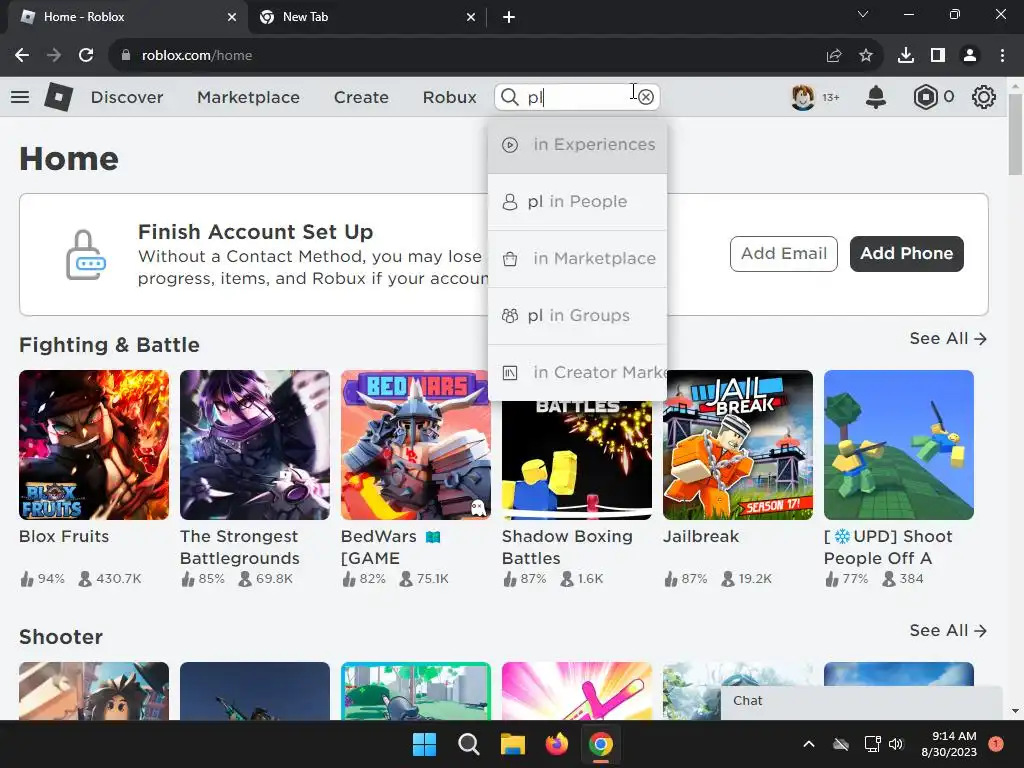Open a new browser tab

[509, 17]
